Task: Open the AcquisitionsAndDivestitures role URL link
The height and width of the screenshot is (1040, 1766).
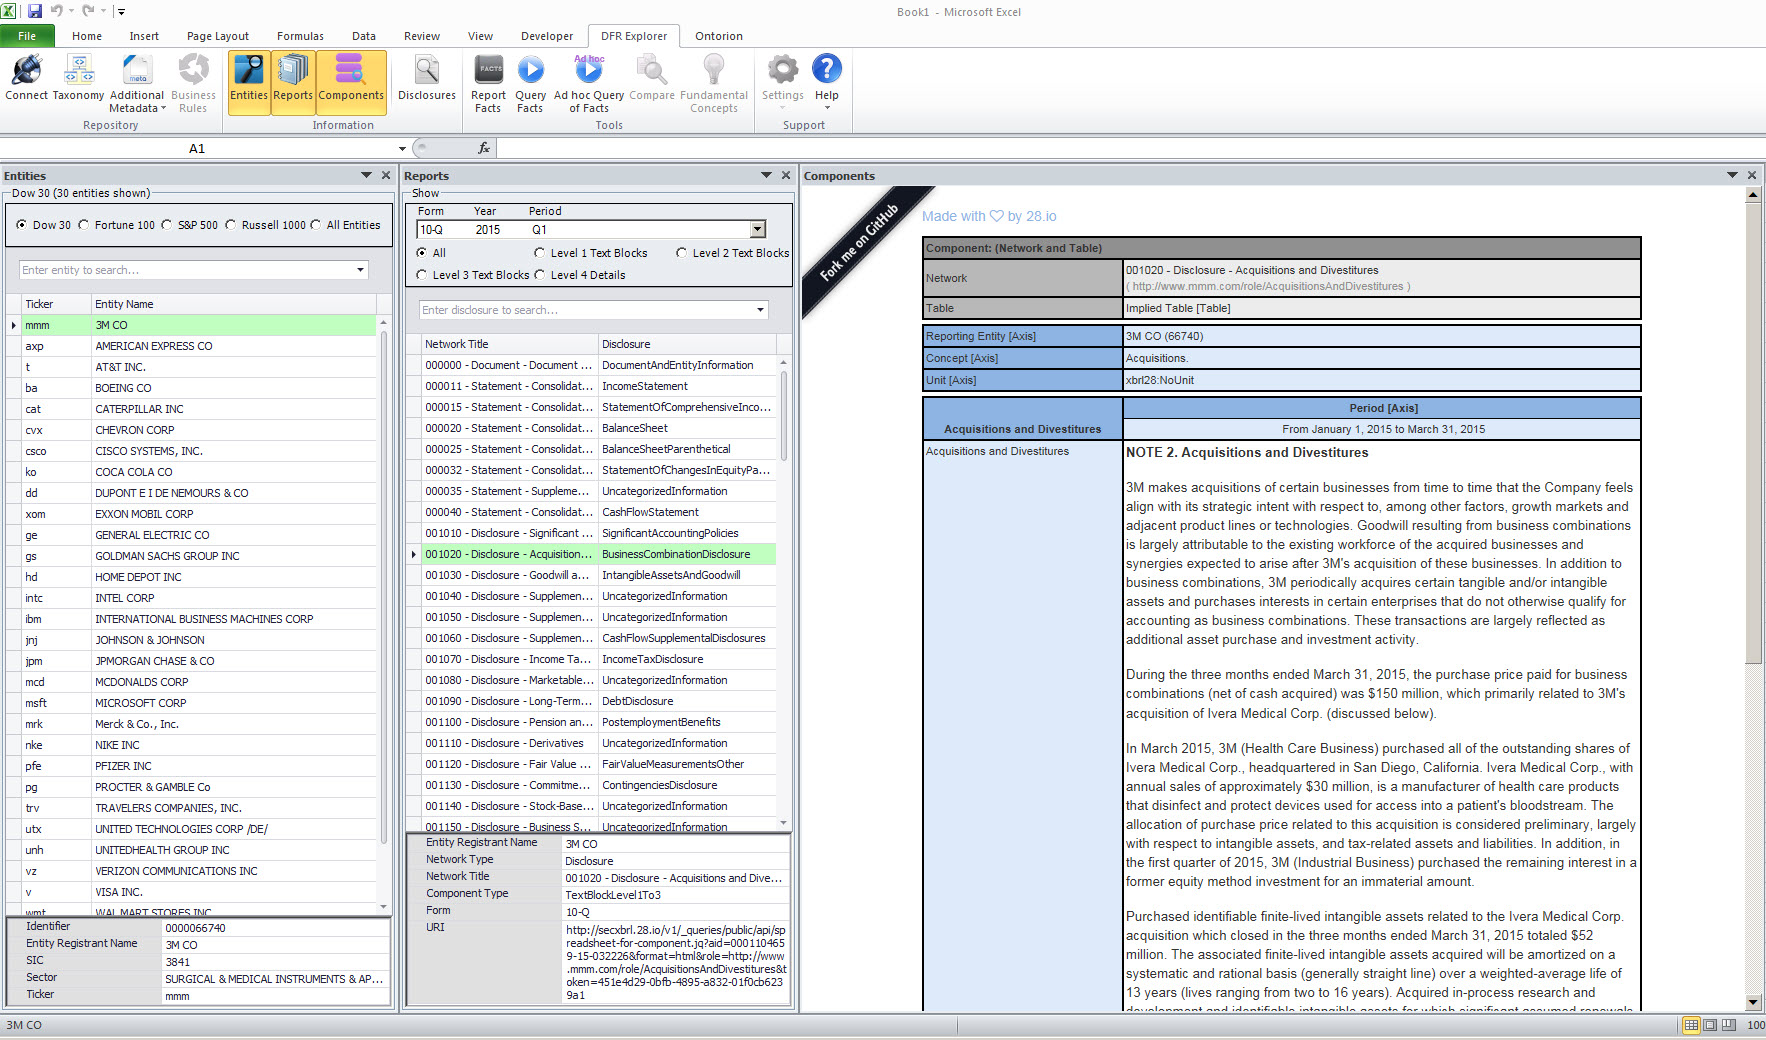Action: [x=1268, y=286]
